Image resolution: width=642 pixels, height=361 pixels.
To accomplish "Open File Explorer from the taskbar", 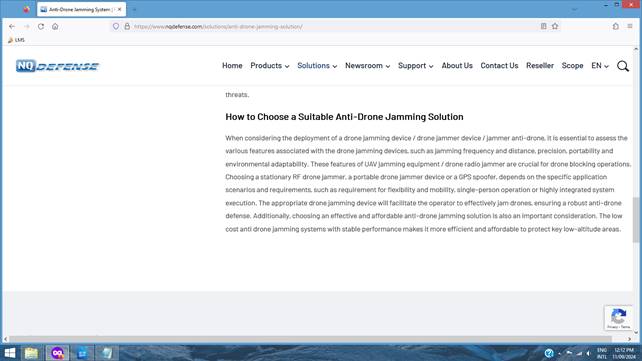I will pos(31,353).
